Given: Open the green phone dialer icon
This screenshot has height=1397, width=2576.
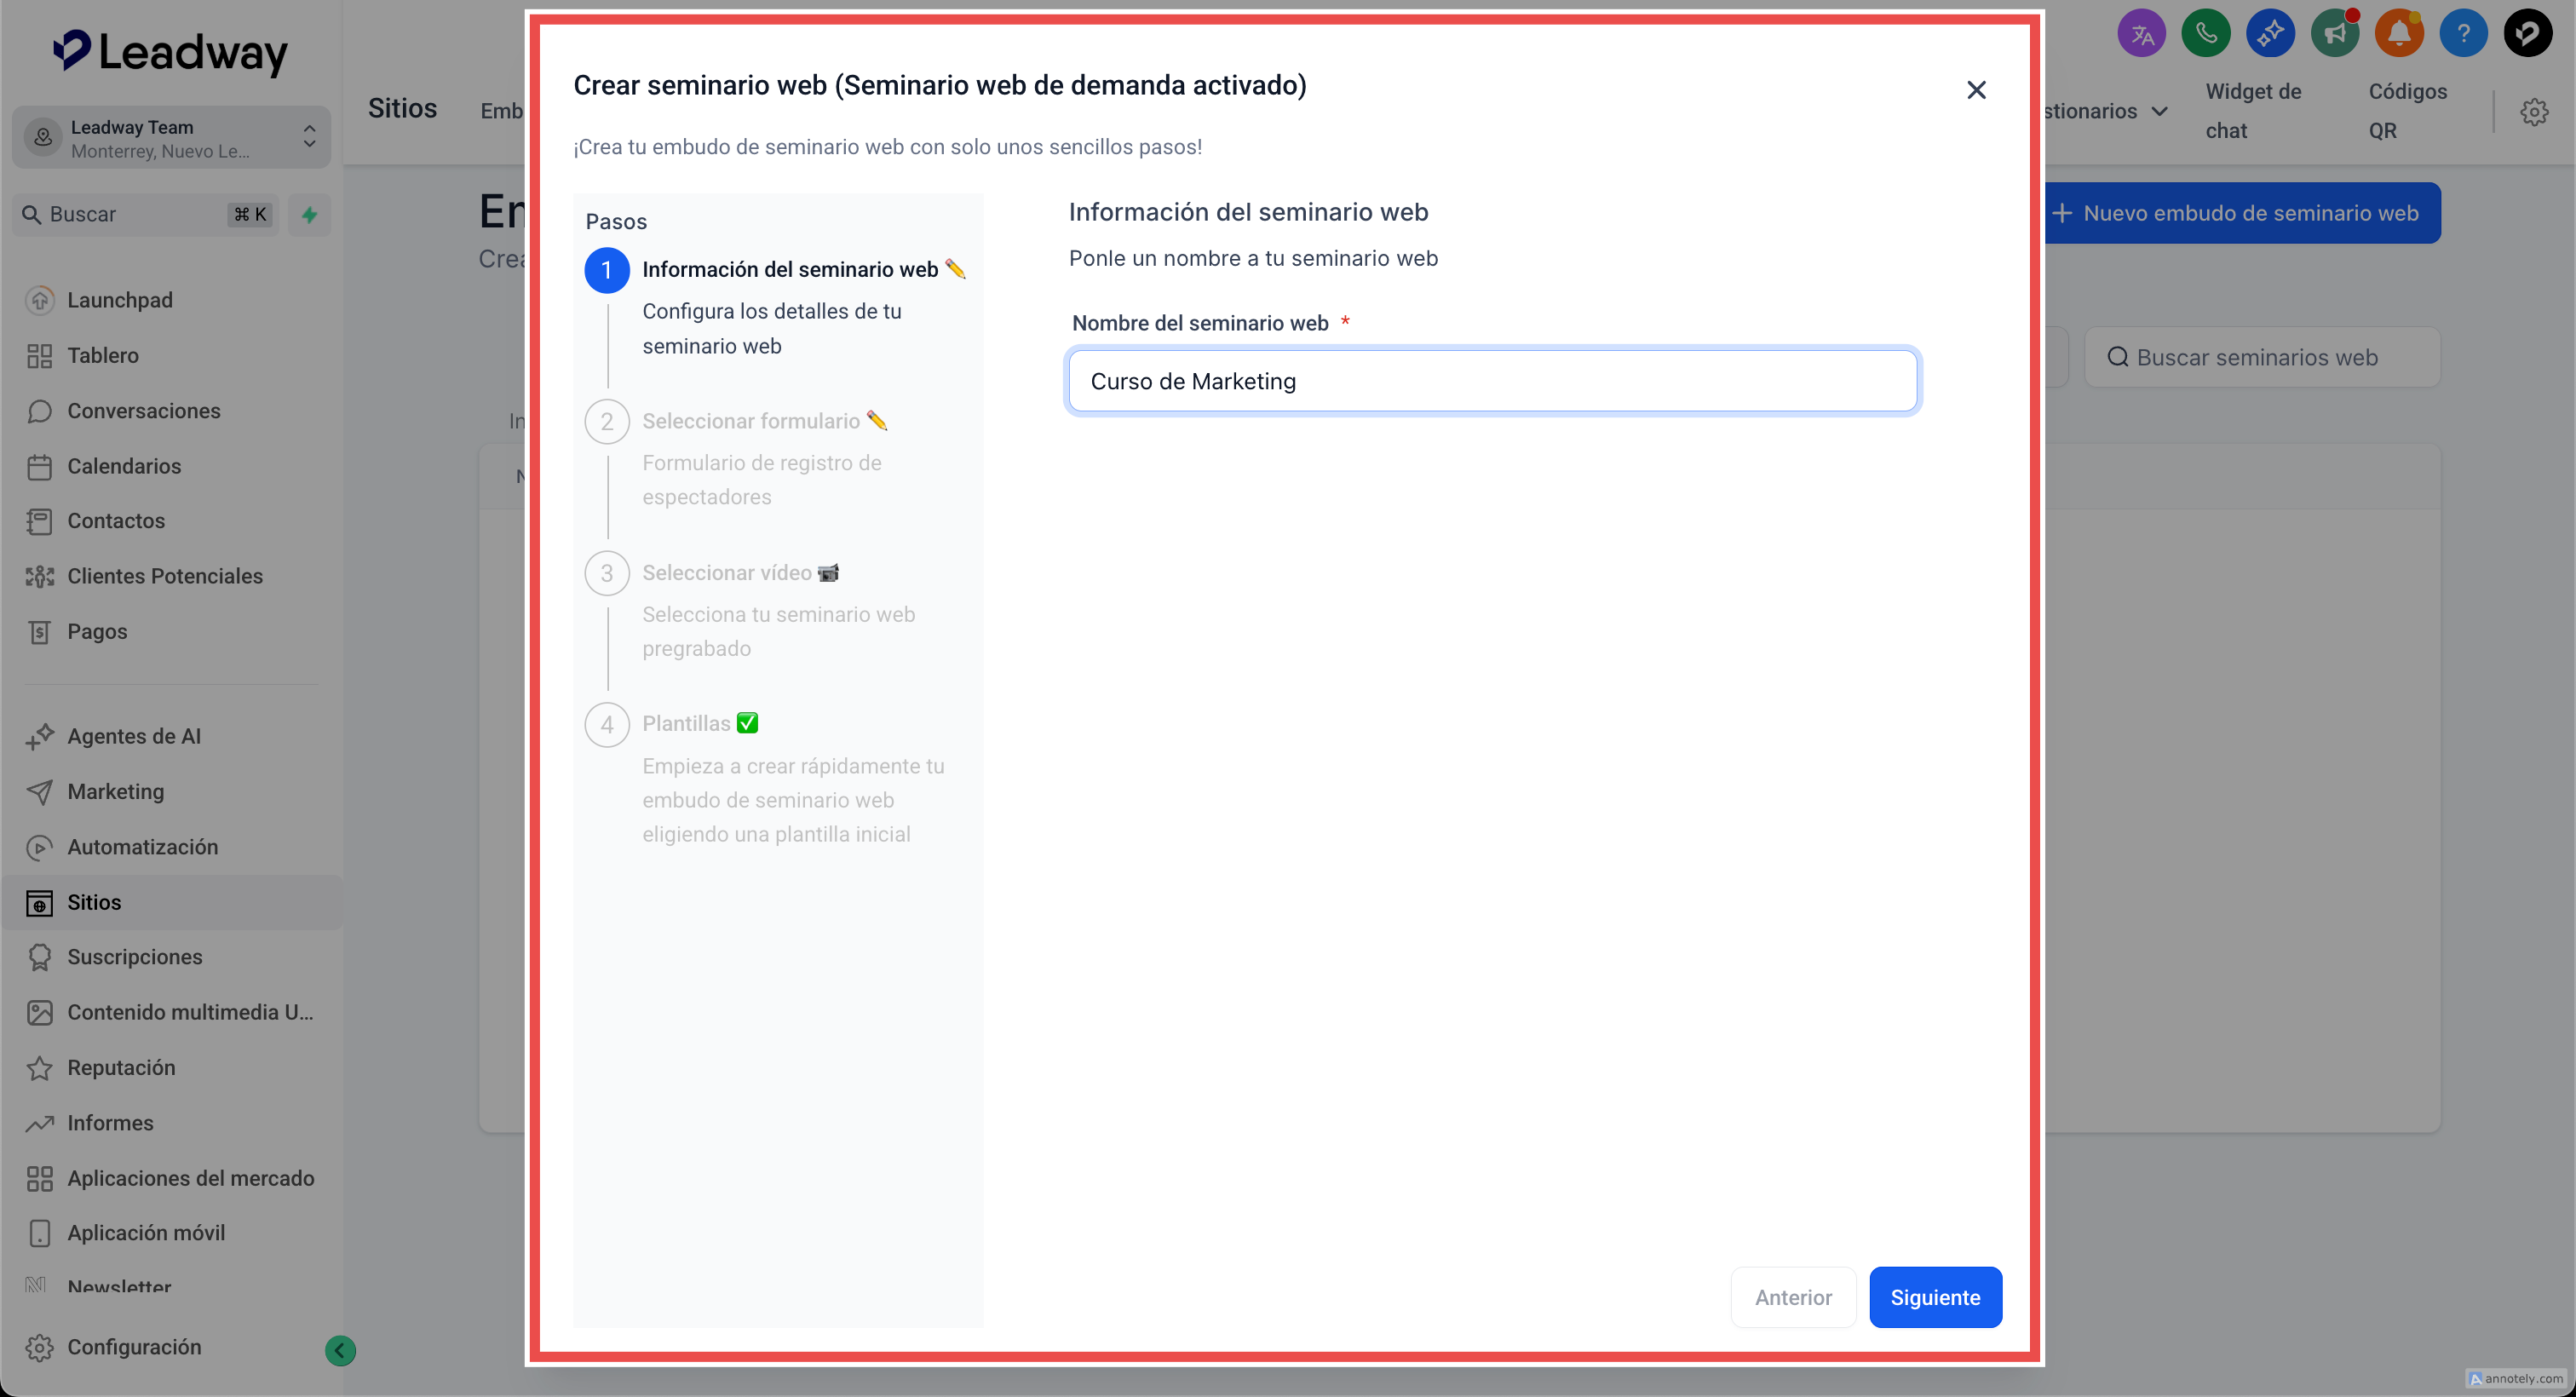Looking at the screenshot, I should coord(2206,34).
